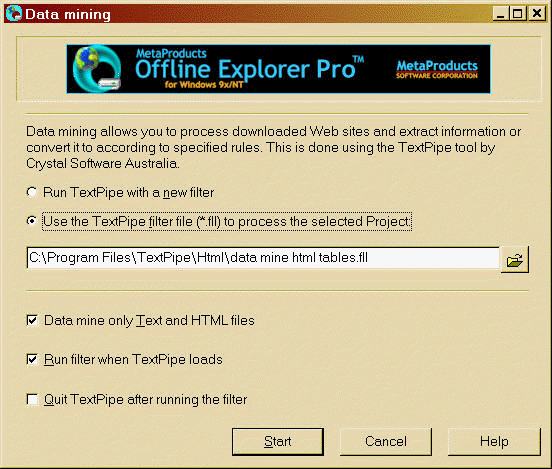Screen dimensions: 552x469
Task: Click the filter file path input field
Action: coord(263,258)
